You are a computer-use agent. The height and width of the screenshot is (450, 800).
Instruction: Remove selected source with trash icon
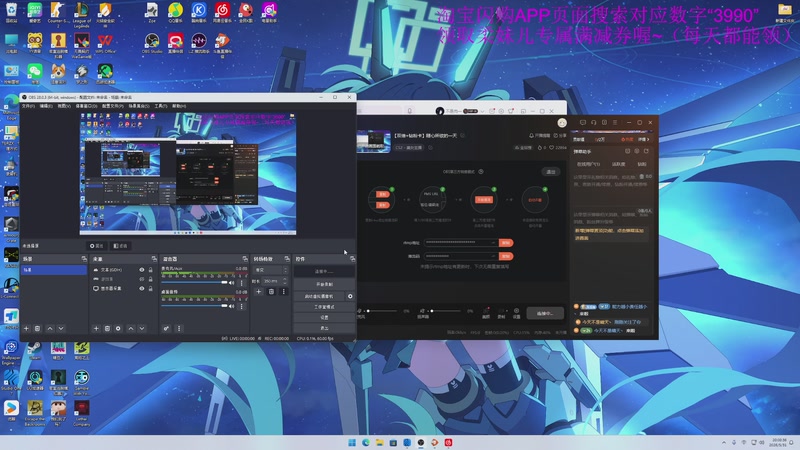coord(107,329)
